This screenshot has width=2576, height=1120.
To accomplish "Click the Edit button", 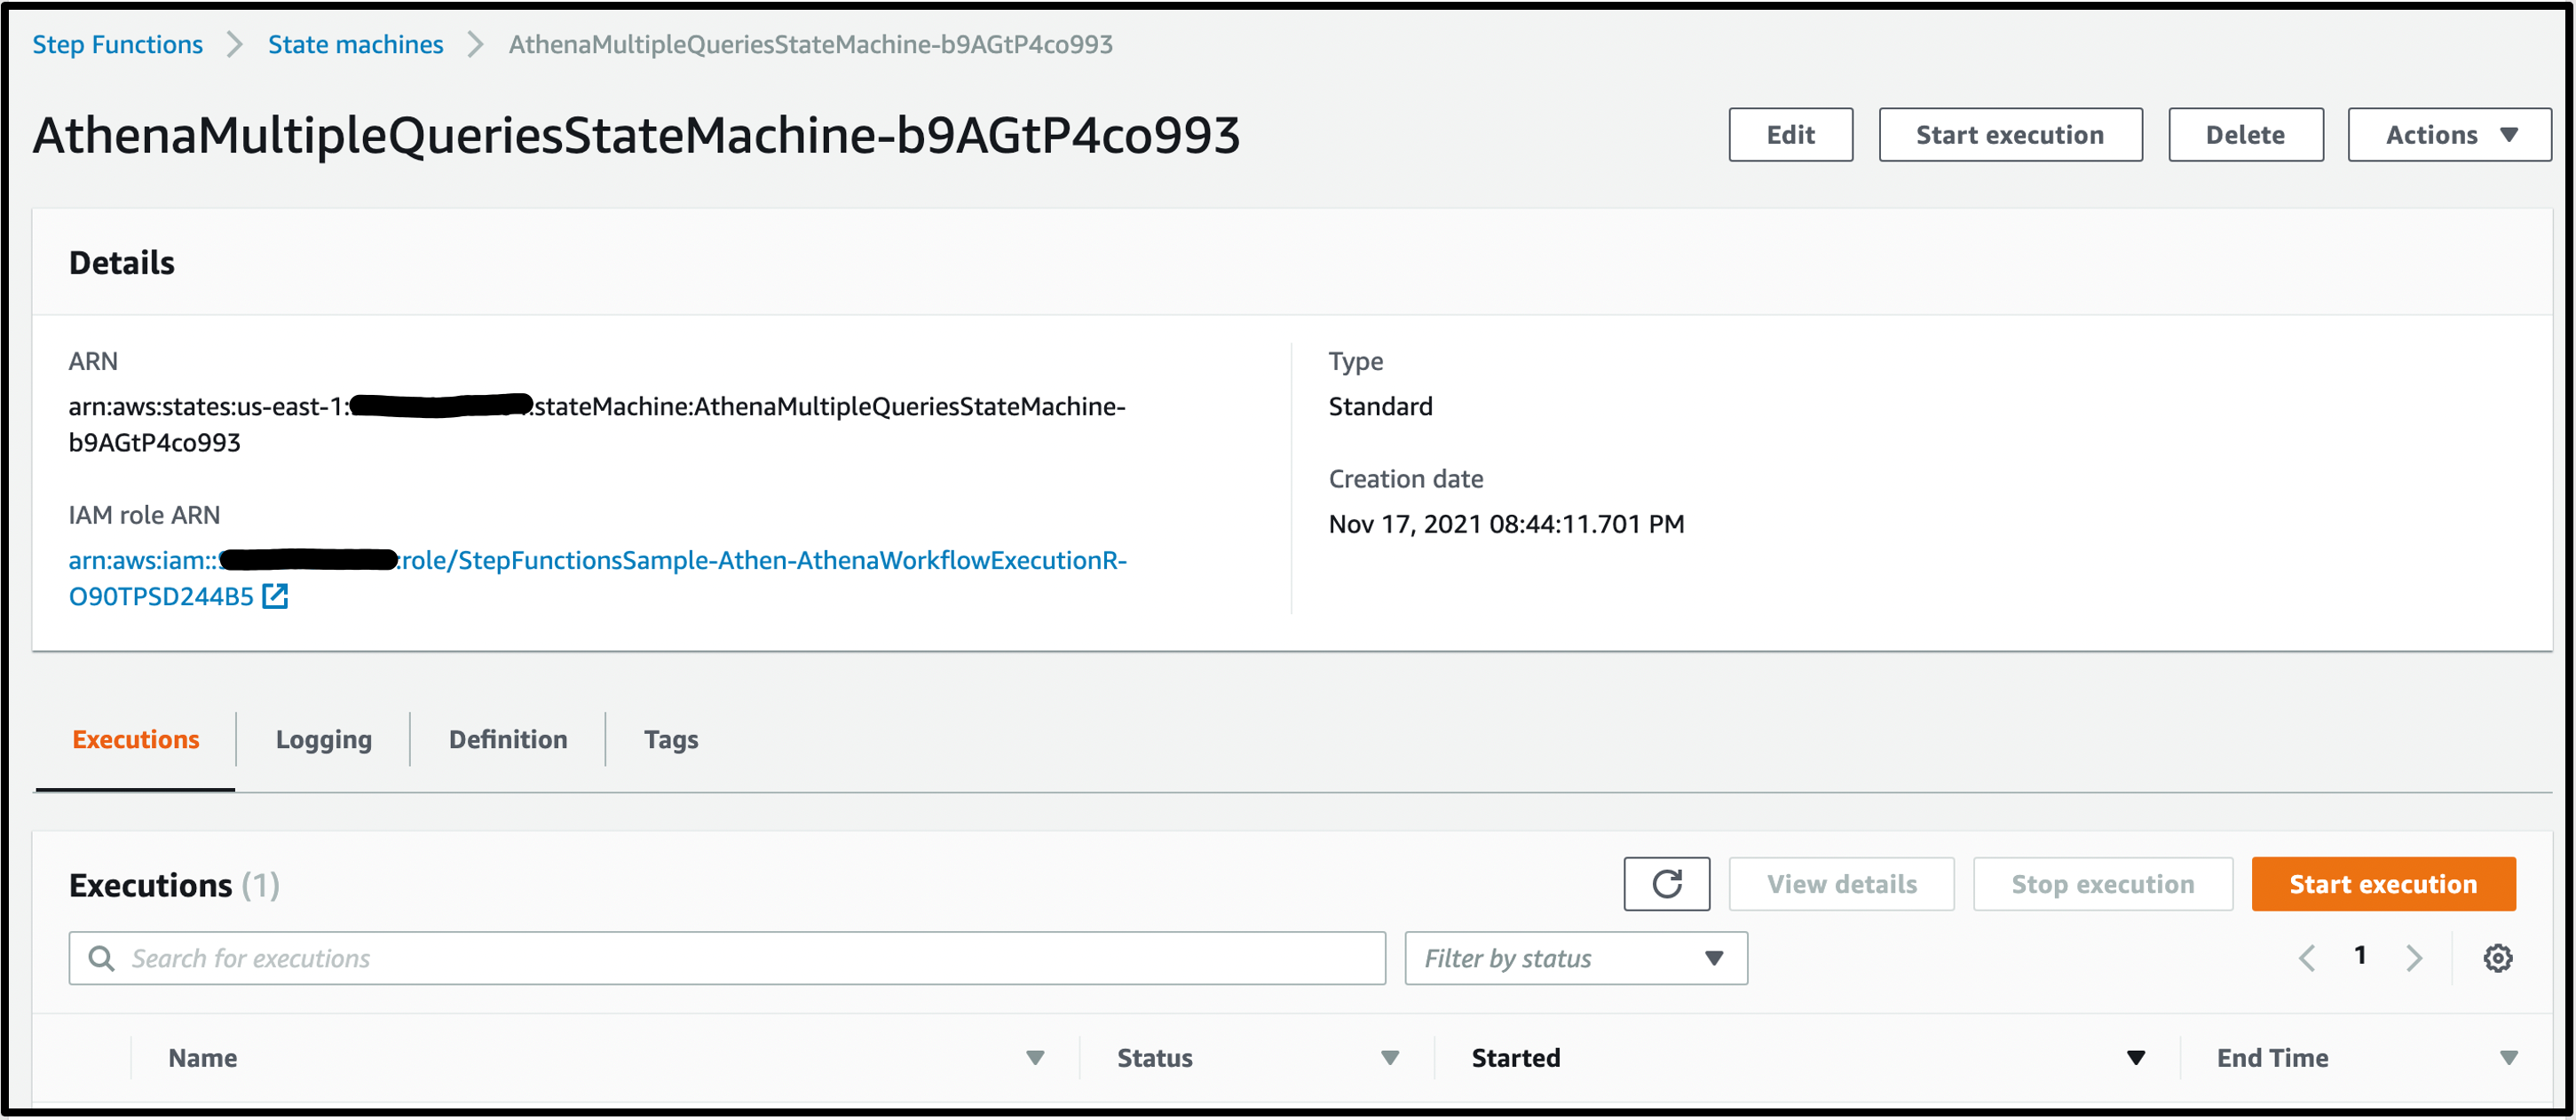I will (x=1789, y=135).
